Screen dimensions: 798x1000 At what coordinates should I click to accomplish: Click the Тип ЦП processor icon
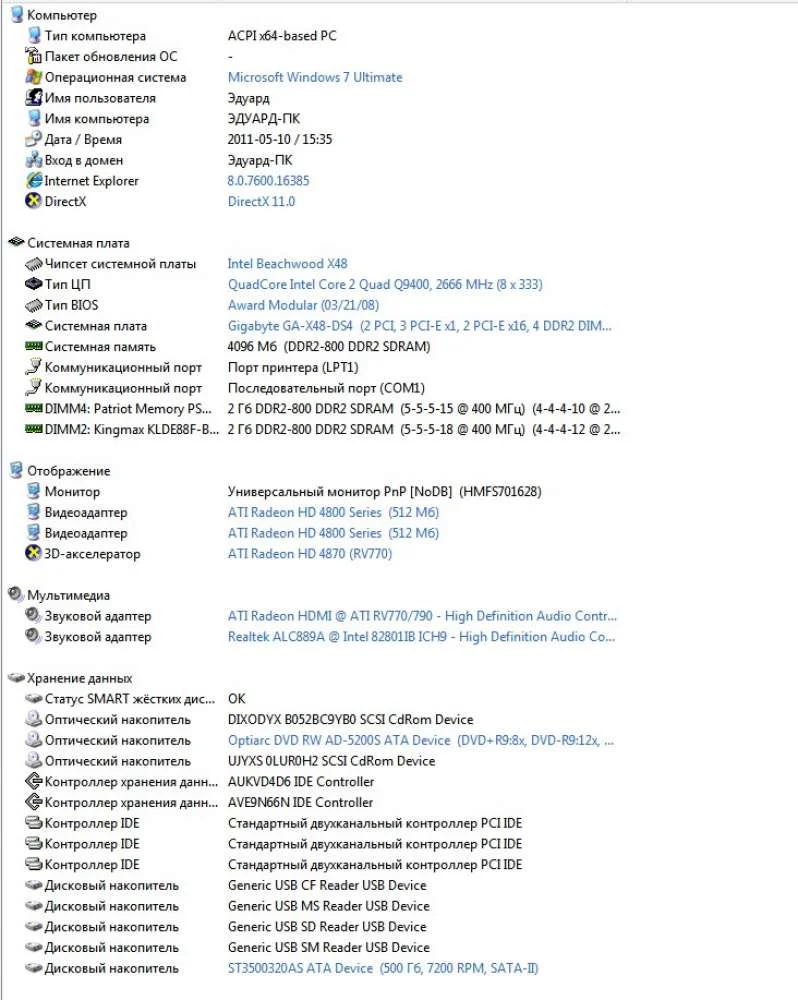pos(34,284)
